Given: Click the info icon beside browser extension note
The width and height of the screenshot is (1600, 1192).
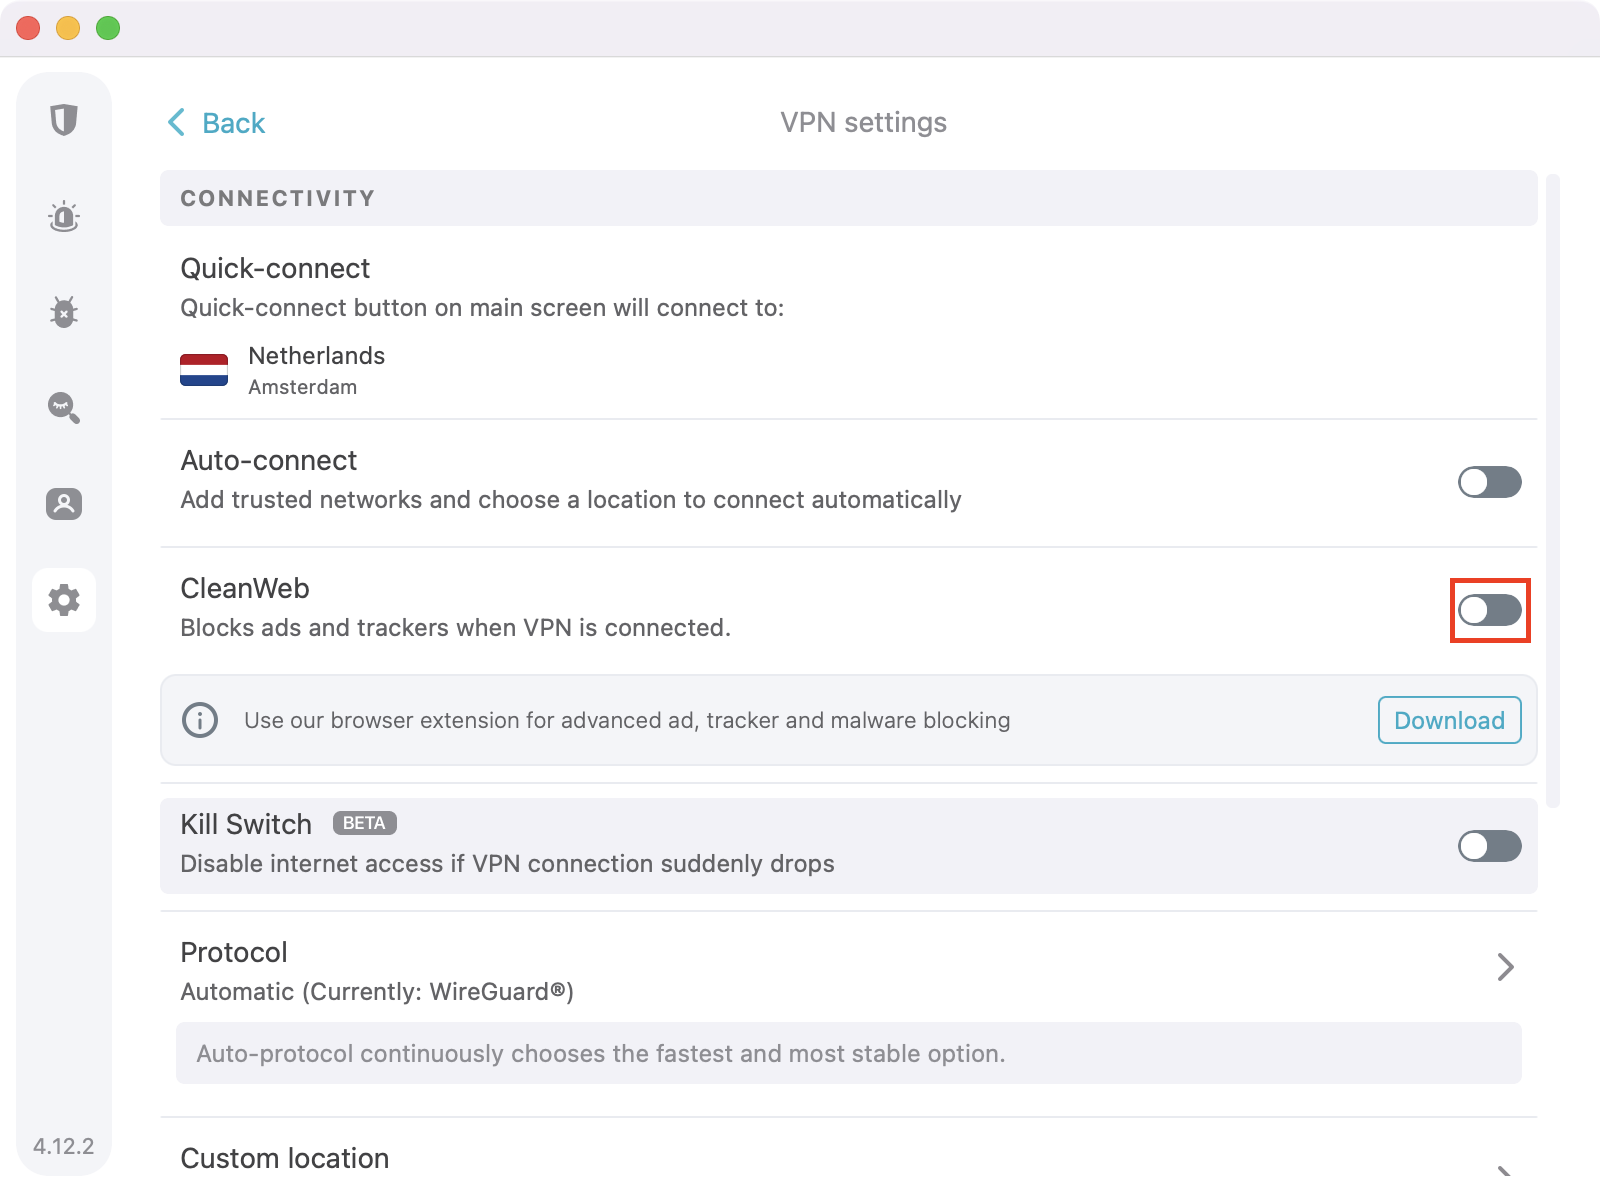Looking at the screenshot, I should [x=200, y=720].
